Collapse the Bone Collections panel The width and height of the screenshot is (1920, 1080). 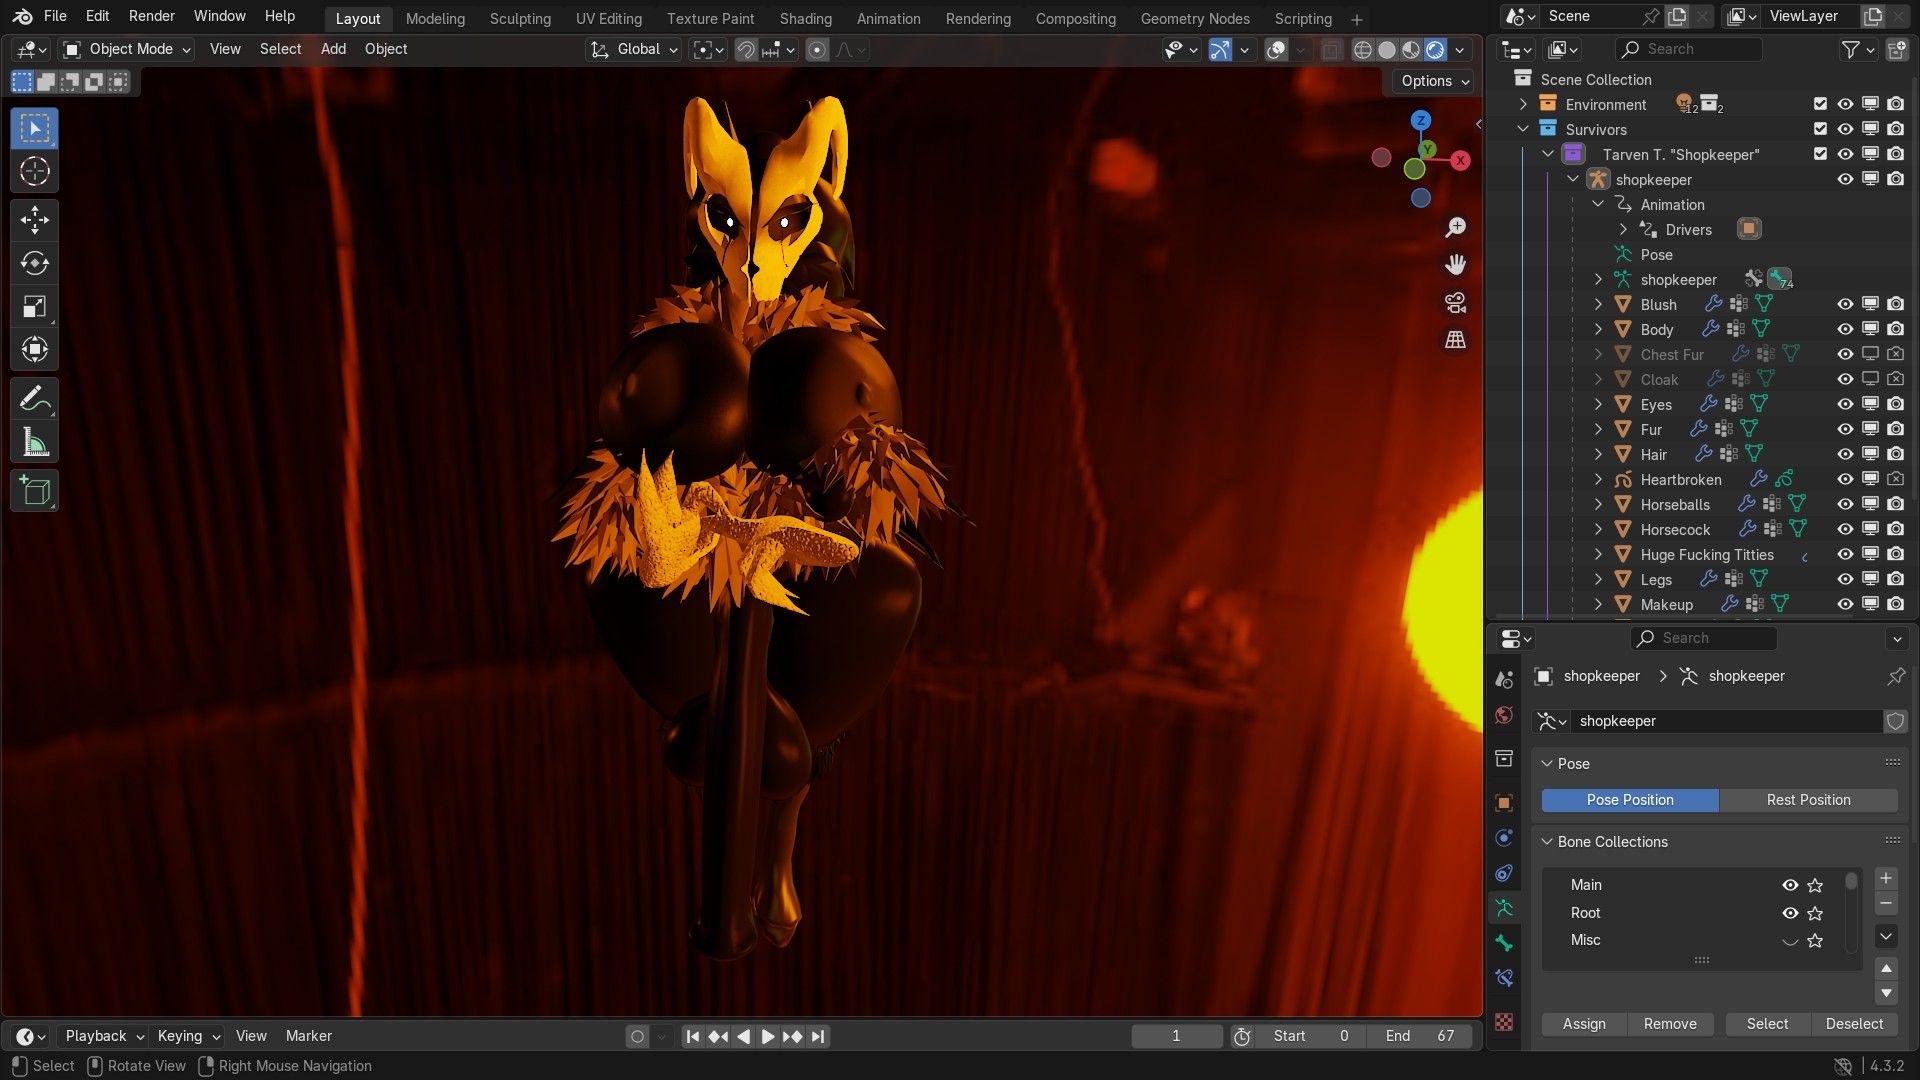tap(1547, 842)
